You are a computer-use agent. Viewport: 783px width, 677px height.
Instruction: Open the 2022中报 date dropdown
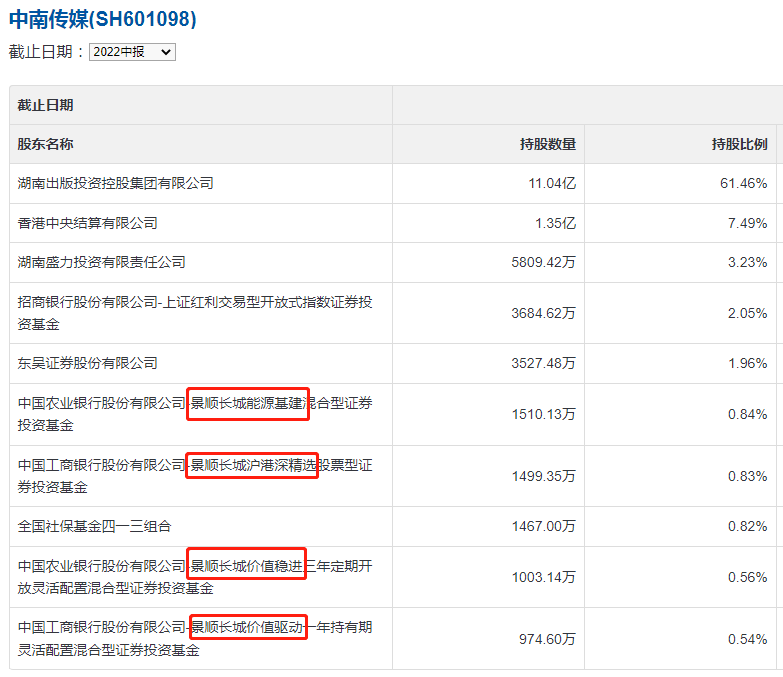click(132, 52)
